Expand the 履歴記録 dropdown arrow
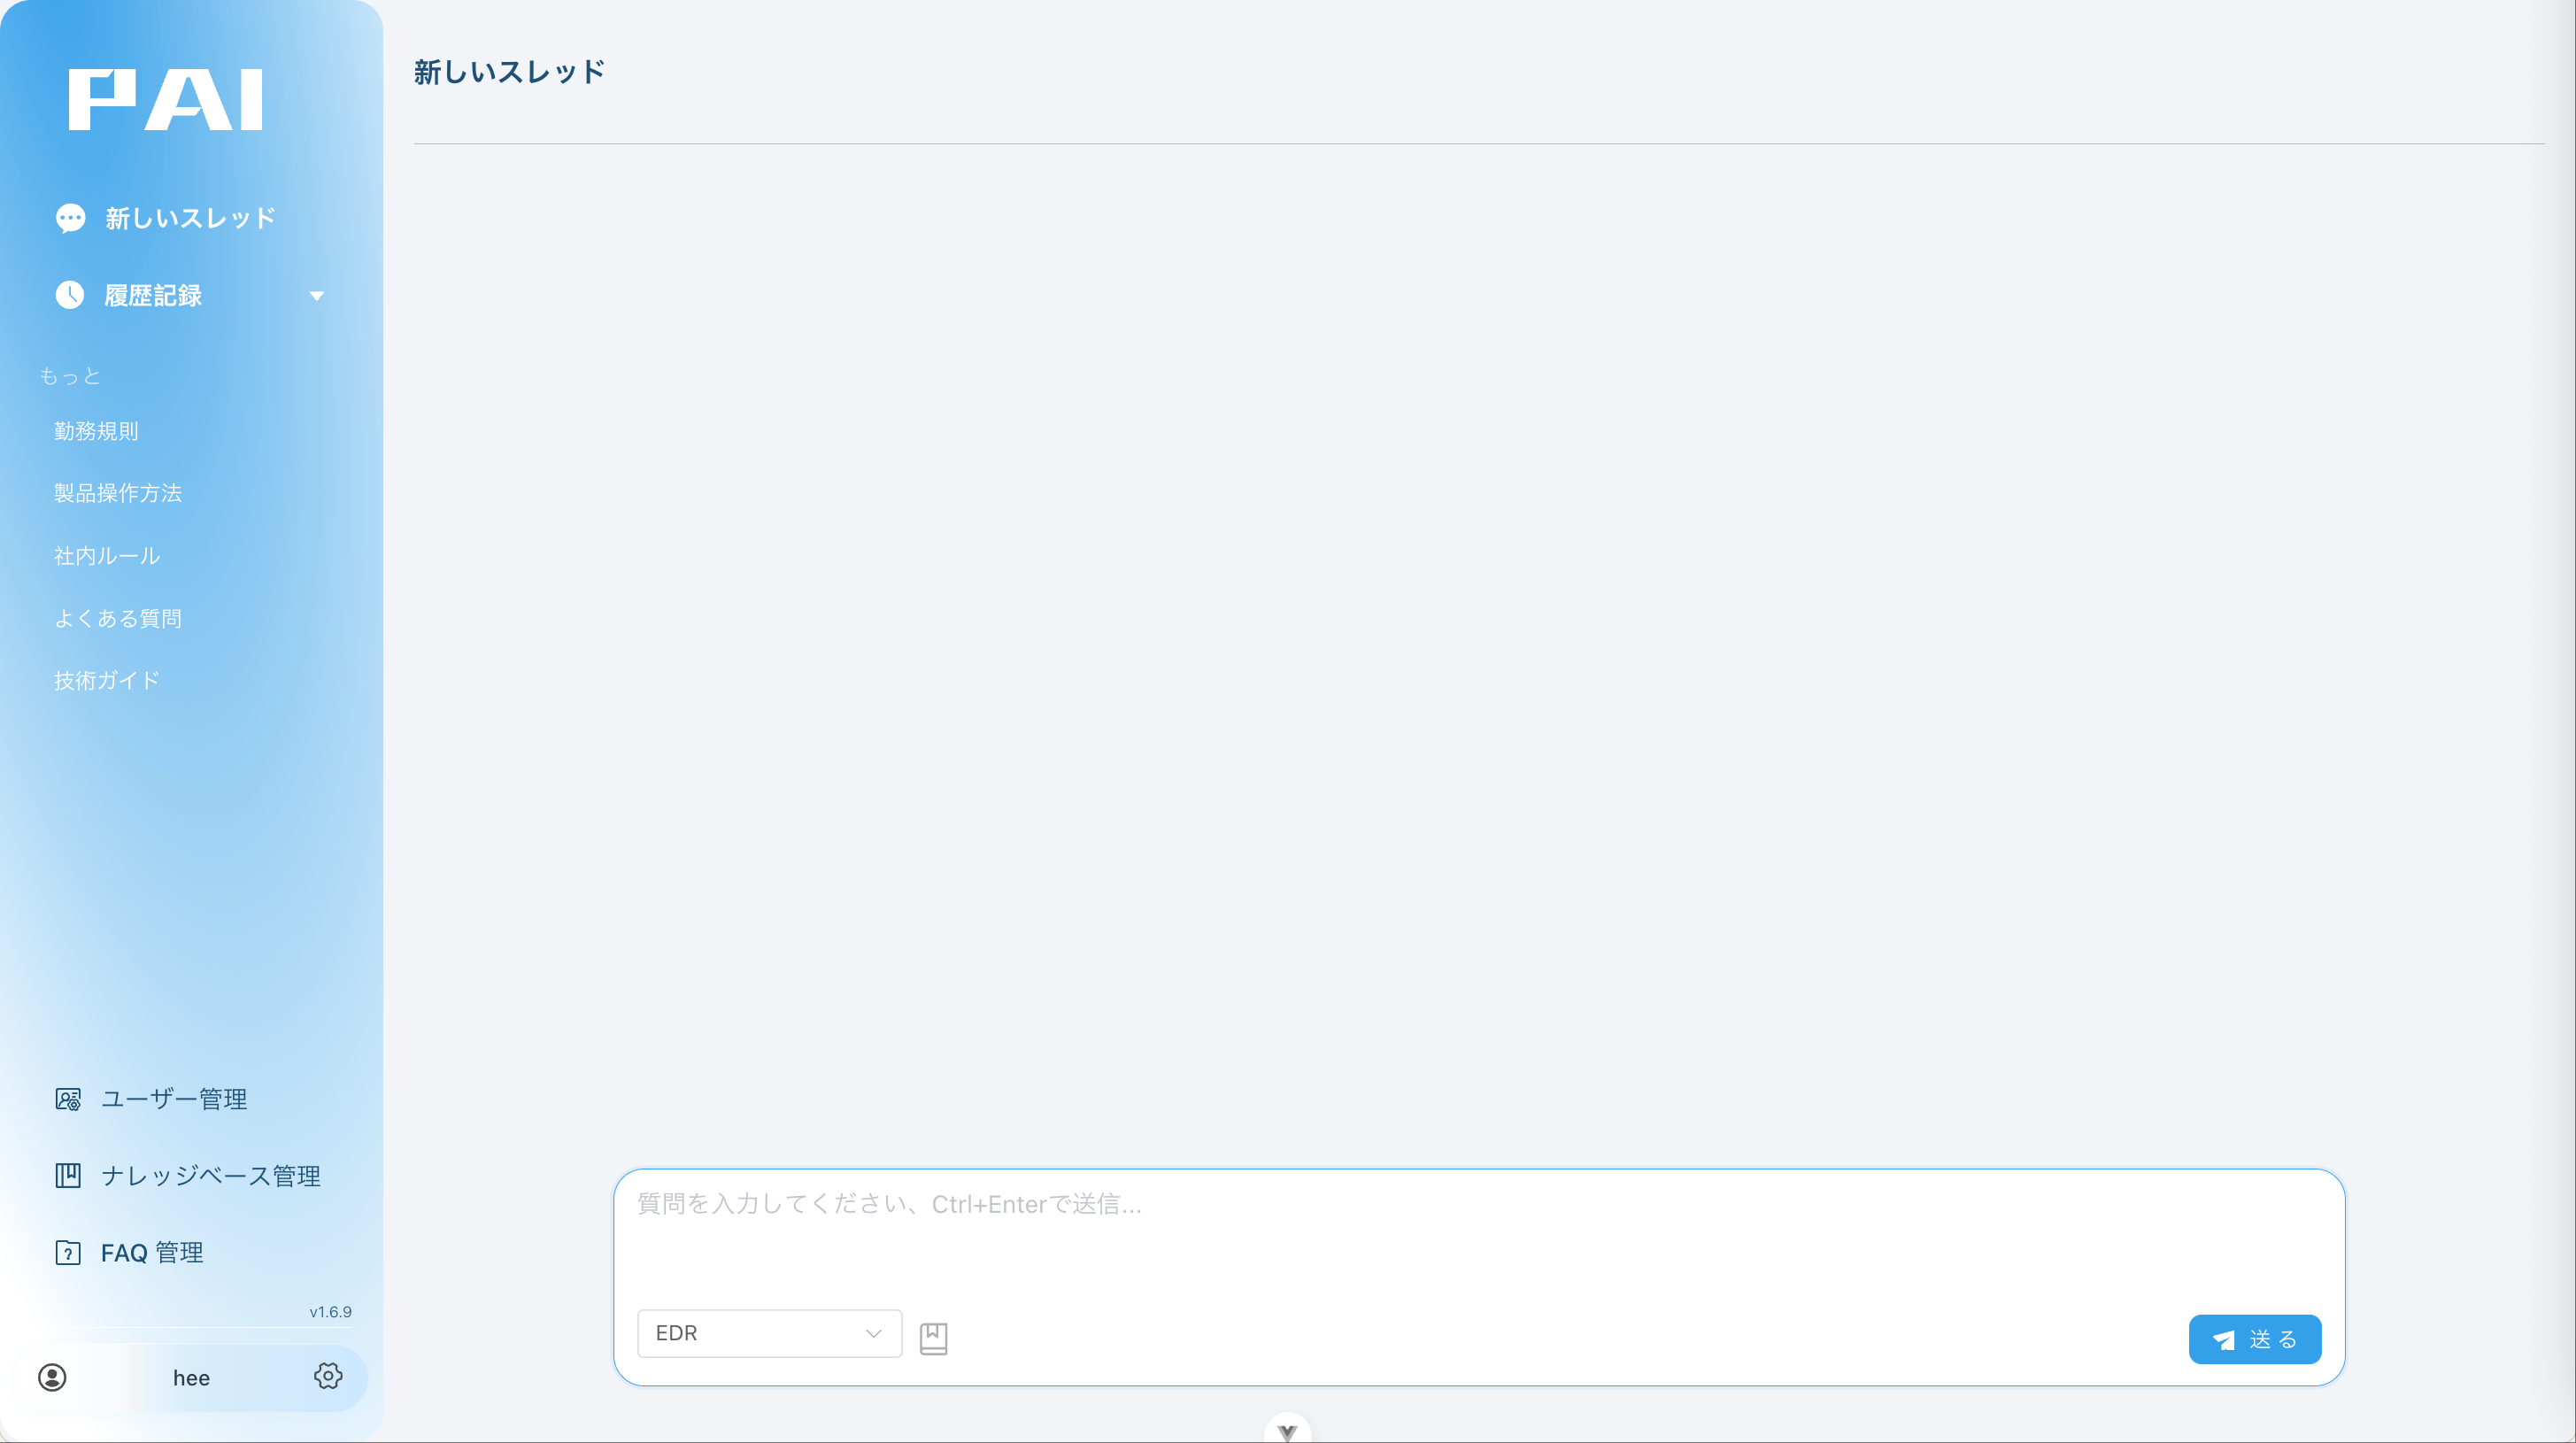This screenshot has width=2576, height=1443. click(x=317, y=296)
